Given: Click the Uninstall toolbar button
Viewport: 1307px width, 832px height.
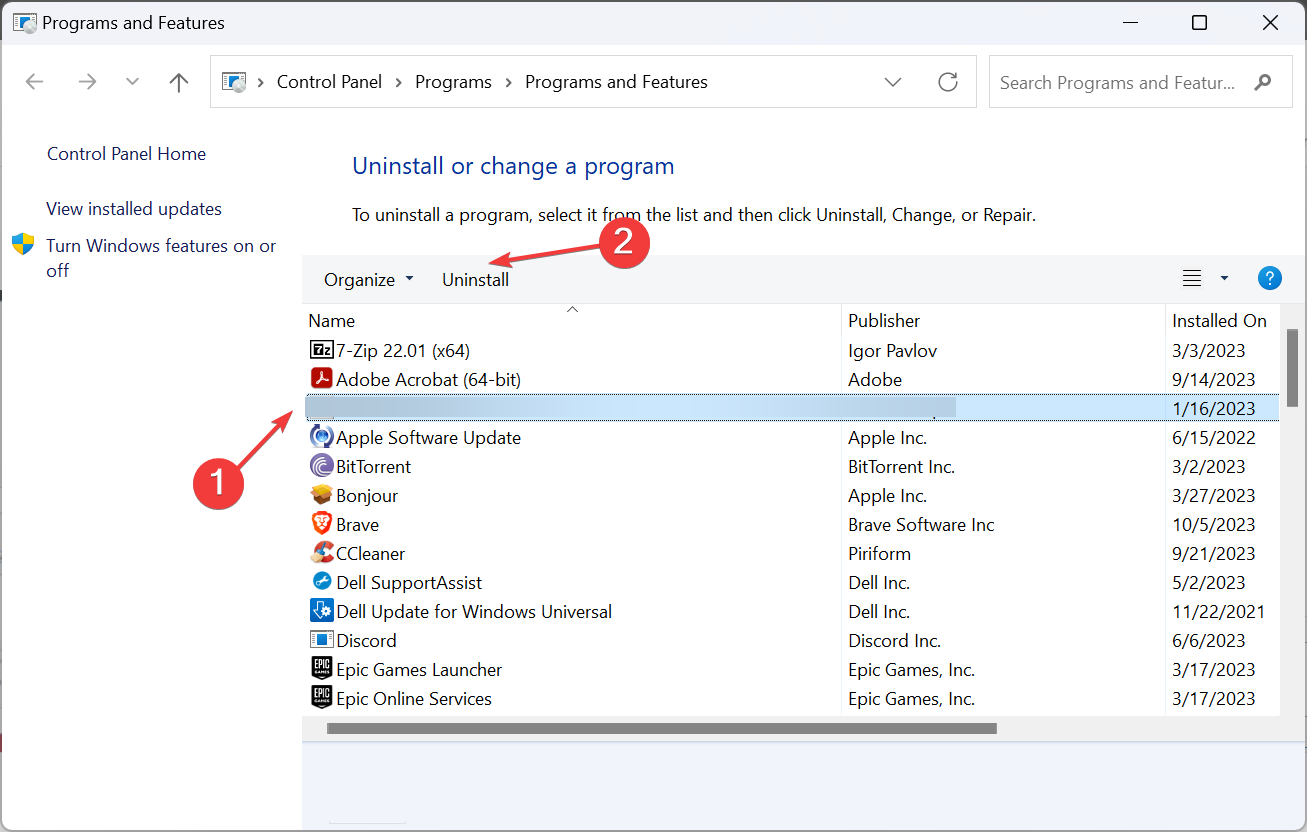Looking at the screenshot, I should point(475,280).
